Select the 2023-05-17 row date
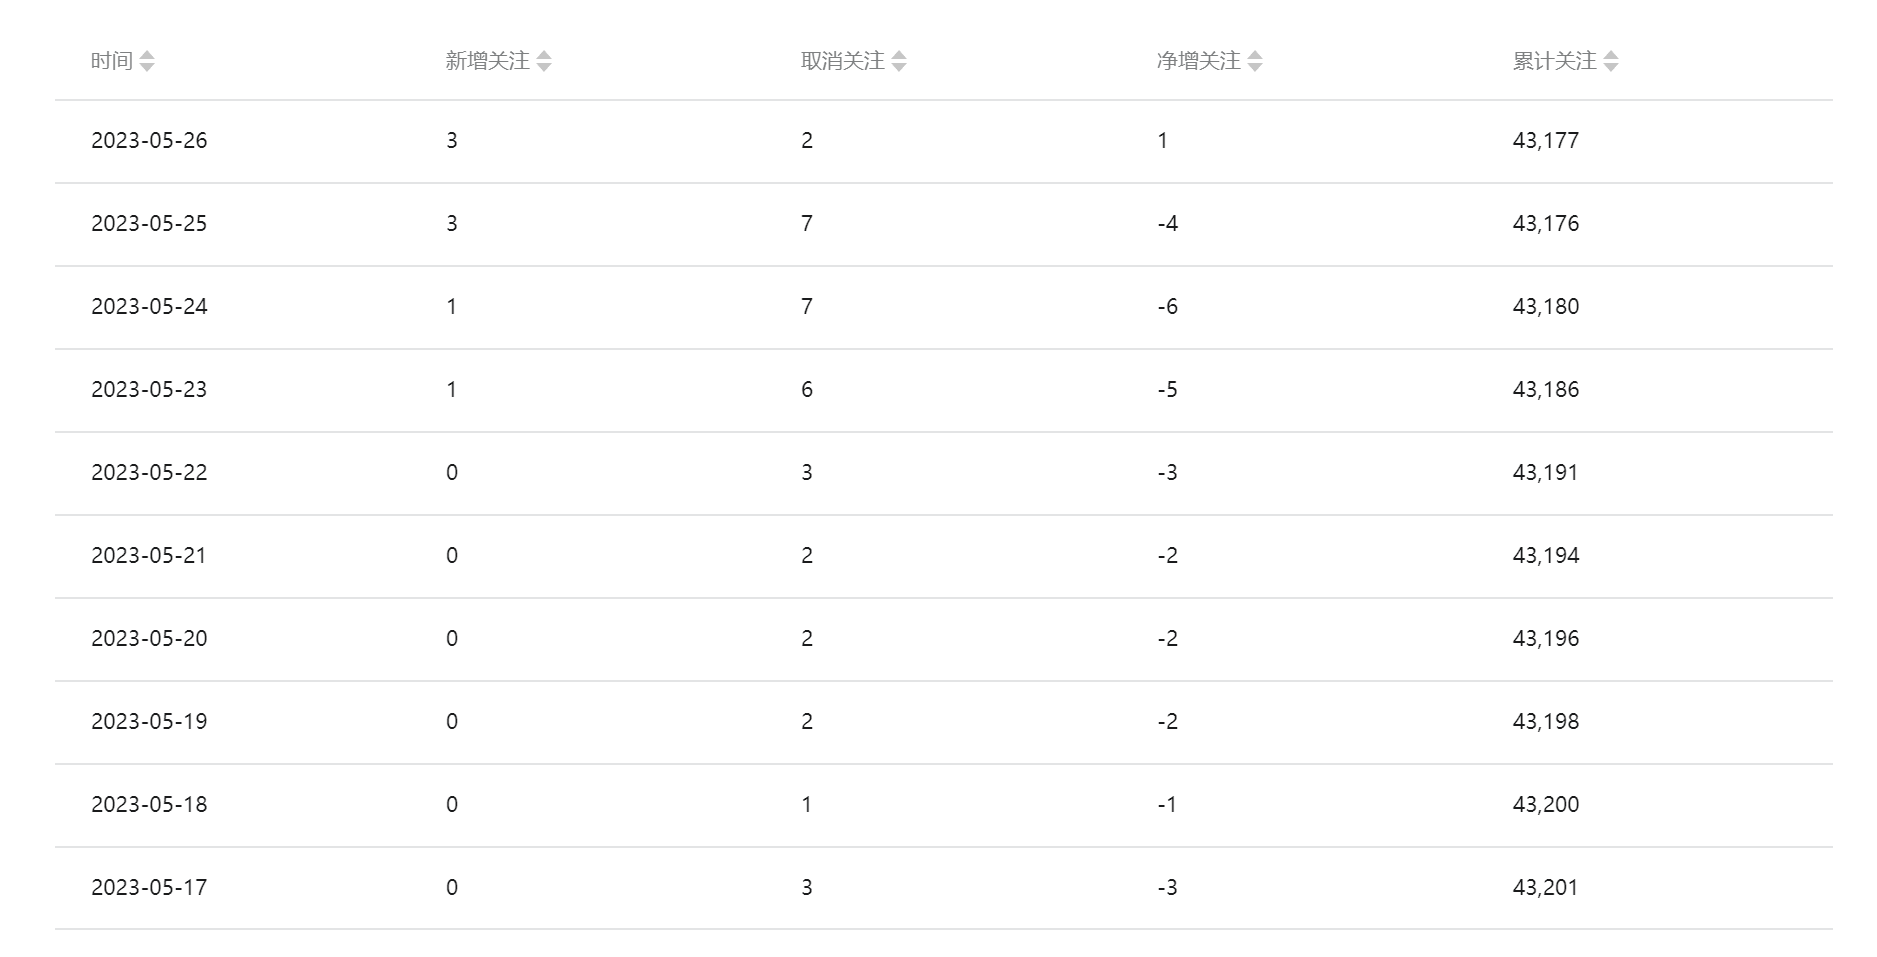This screenshot has width=1877, height=957. (x=149, y=888)
